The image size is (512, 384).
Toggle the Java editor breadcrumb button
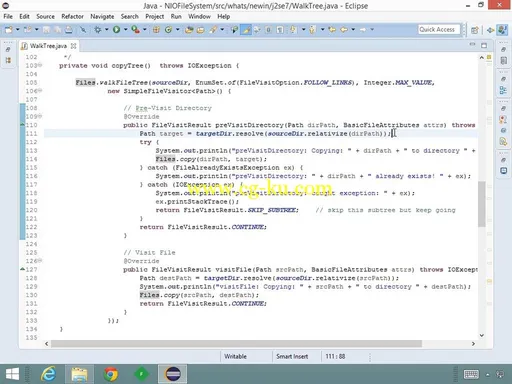tap(234, 30)
